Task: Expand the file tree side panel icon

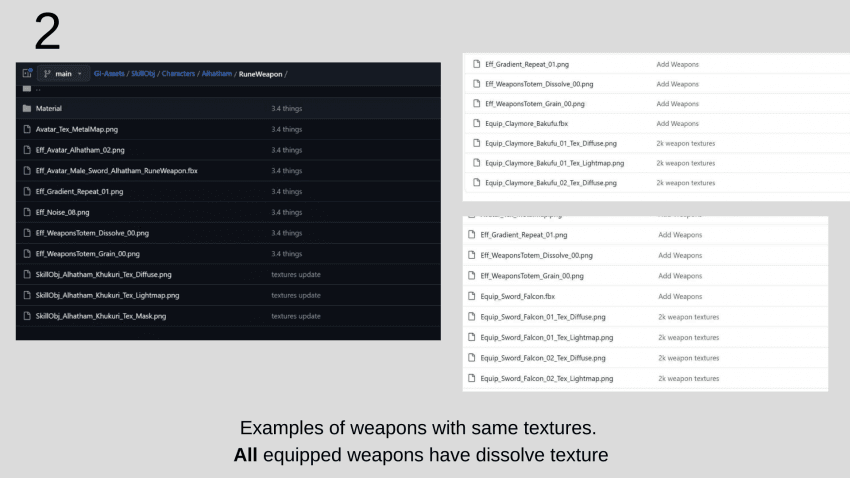Action: coord(27,74)
